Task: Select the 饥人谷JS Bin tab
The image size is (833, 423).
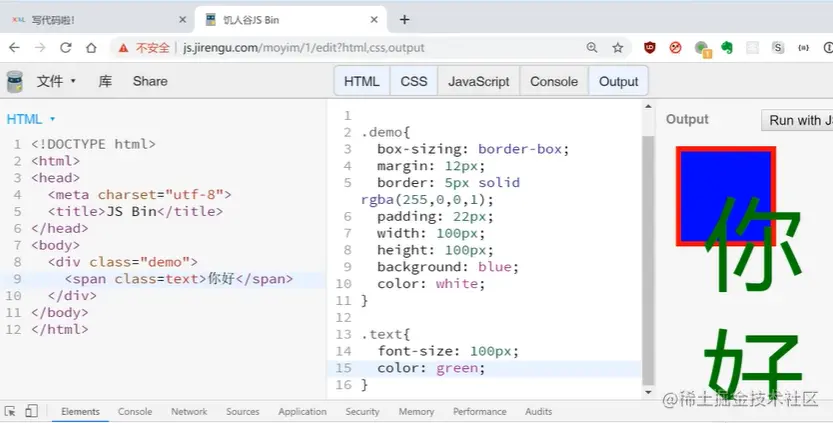Action: (291, 20)
